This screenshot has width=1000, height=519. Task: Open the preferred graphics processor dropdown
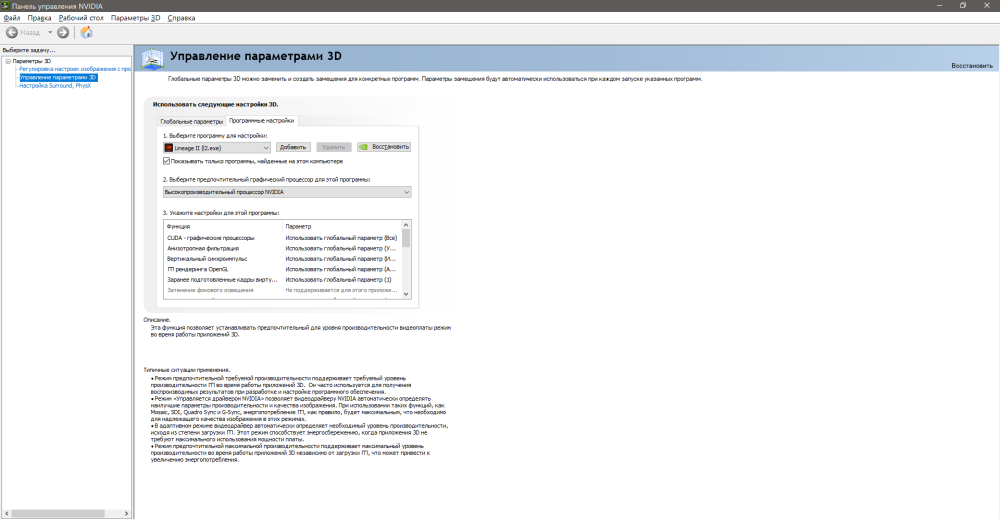tap(406, 192)
